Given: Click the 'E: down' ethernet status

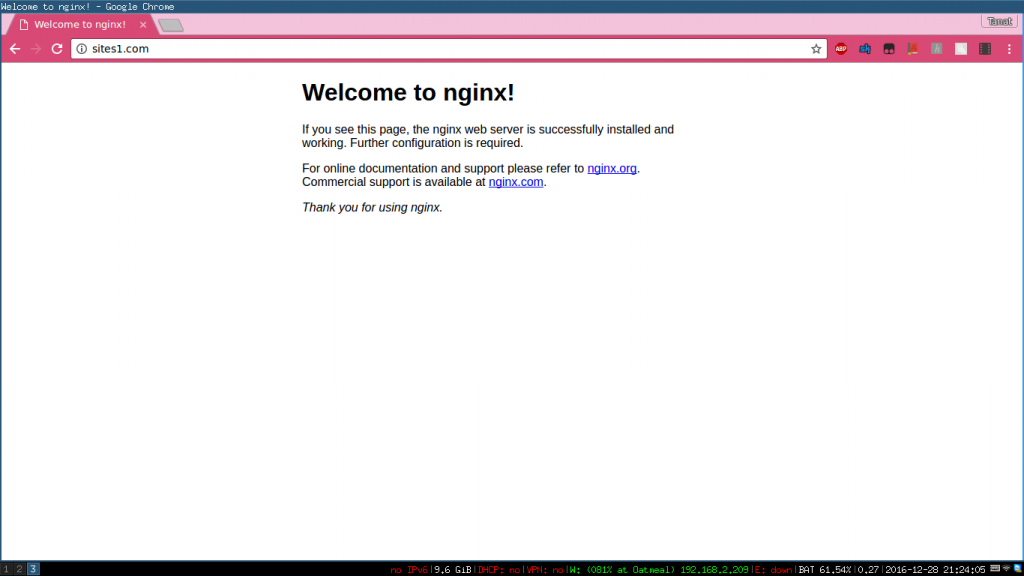Looking at the screenshot, I should pyautogui.click(x=774, y=570).
